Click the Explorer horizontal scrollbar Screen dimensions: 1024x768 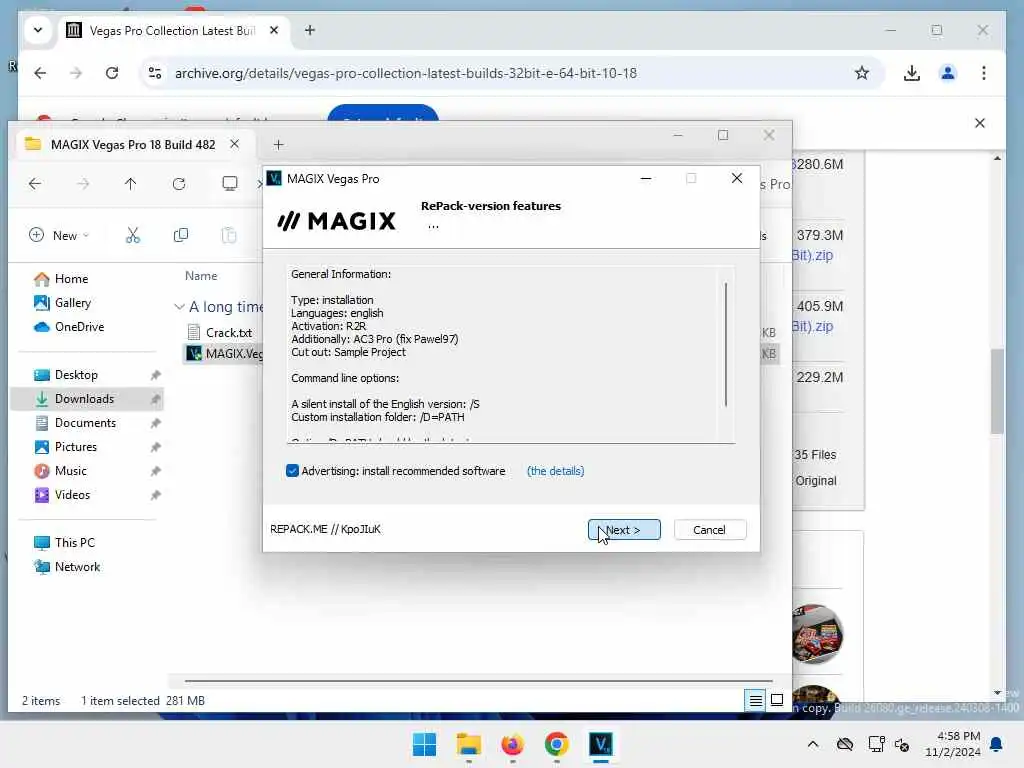click(478, 681)
